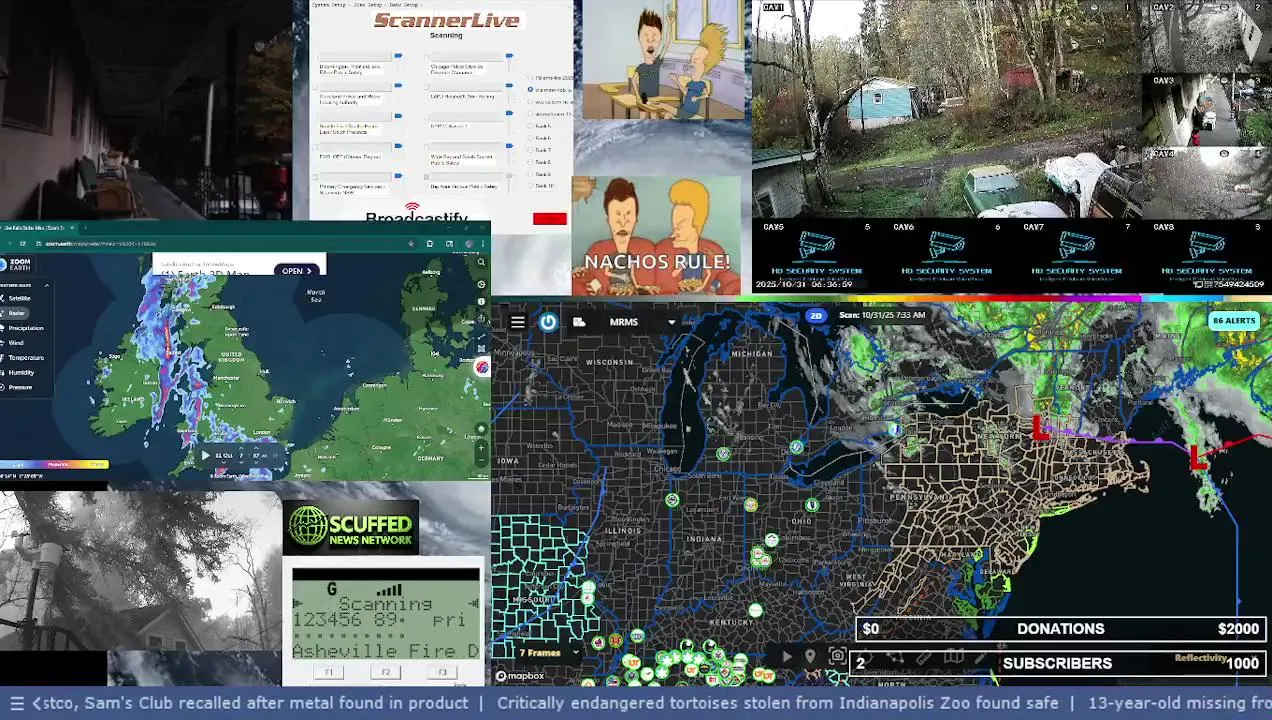Play the Zoom Earth radar animation
This screenshot has height=720, width=1272.
[205, 455]
